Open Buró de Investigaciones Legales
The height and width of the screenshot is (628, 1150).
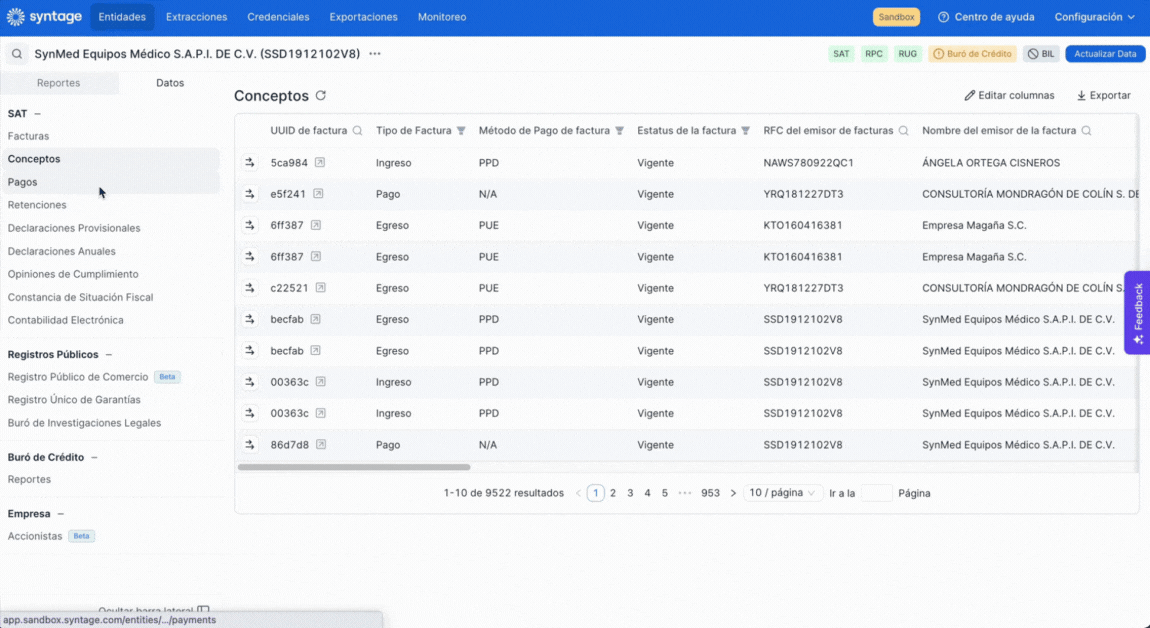click(x=84, y=423)
